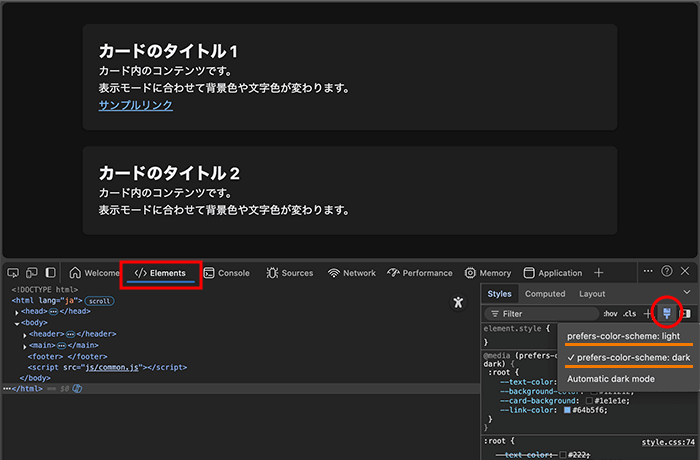Image resolution: width=700 pixels, height=460 pixels.
Task: Open the Memory tab
Action: coord(488,273)
